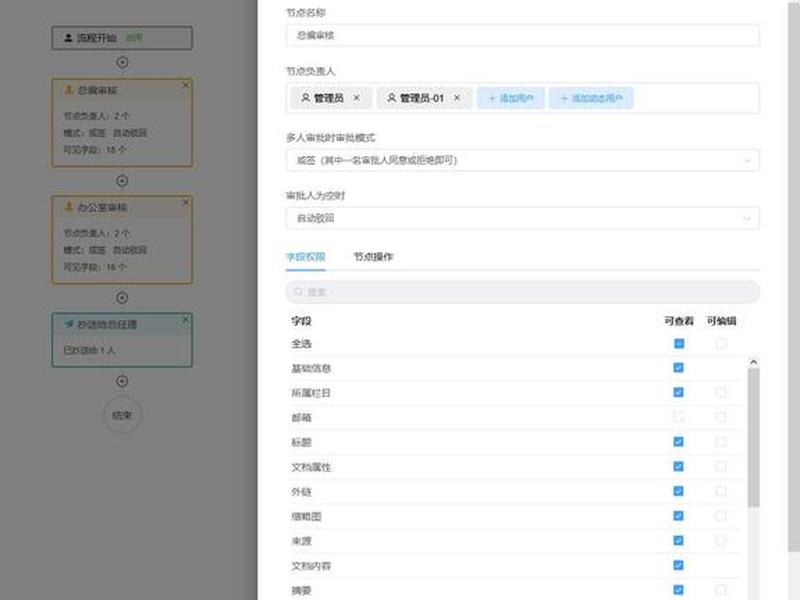
Task: Open the 抄送给总经理 node card
Action: point(122,340)
